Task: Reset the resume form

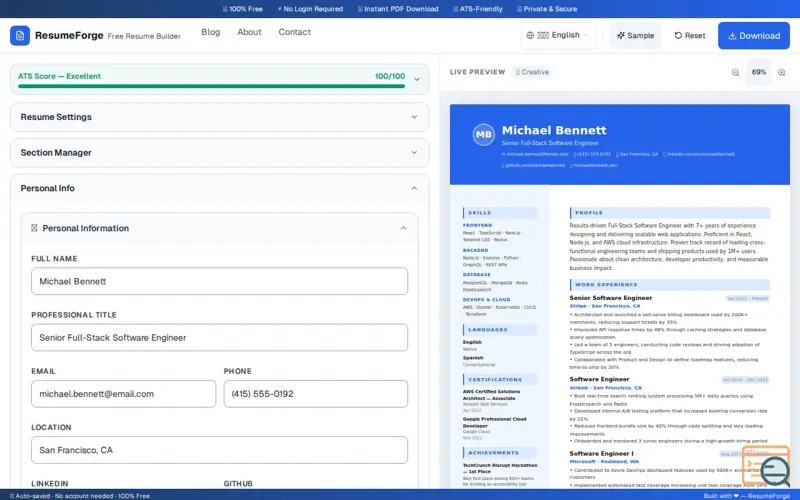Action: [690, 35]
